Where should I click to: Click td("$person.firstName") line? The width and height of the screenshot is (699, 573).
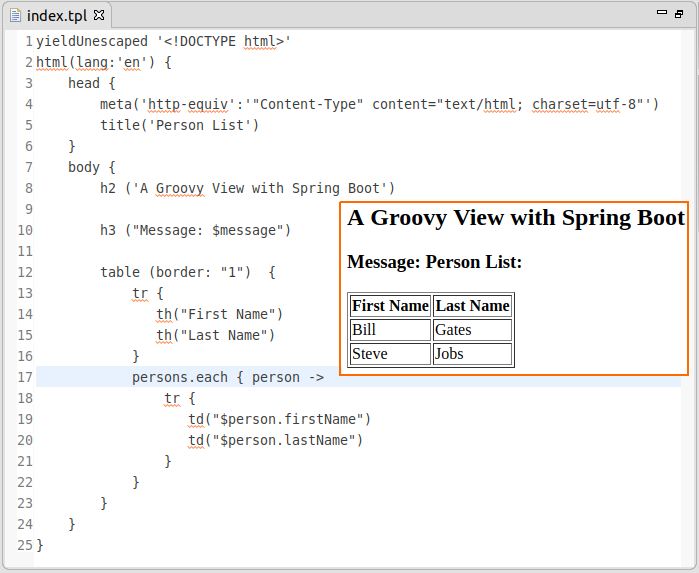tap(279, 419)
